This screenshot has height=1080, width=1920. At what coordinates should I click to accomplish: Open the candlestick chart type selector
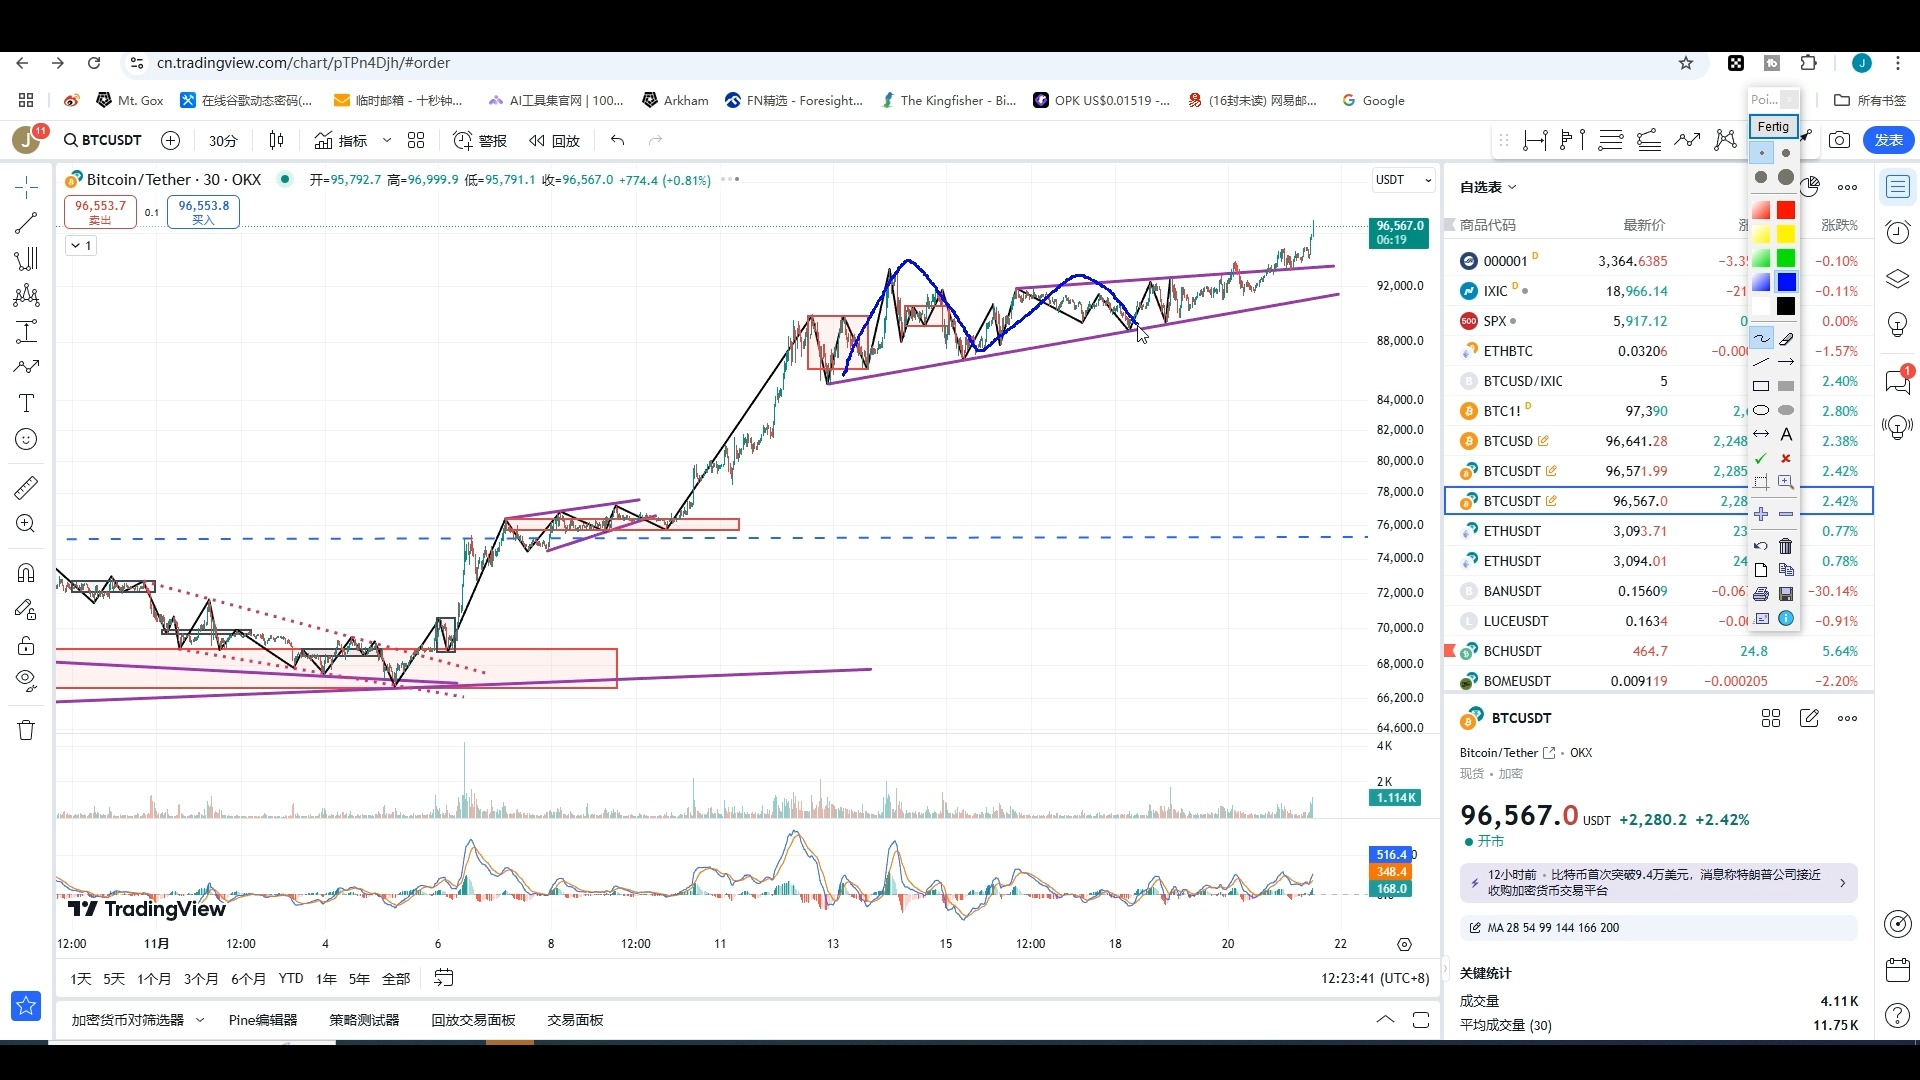click(277, 140)
